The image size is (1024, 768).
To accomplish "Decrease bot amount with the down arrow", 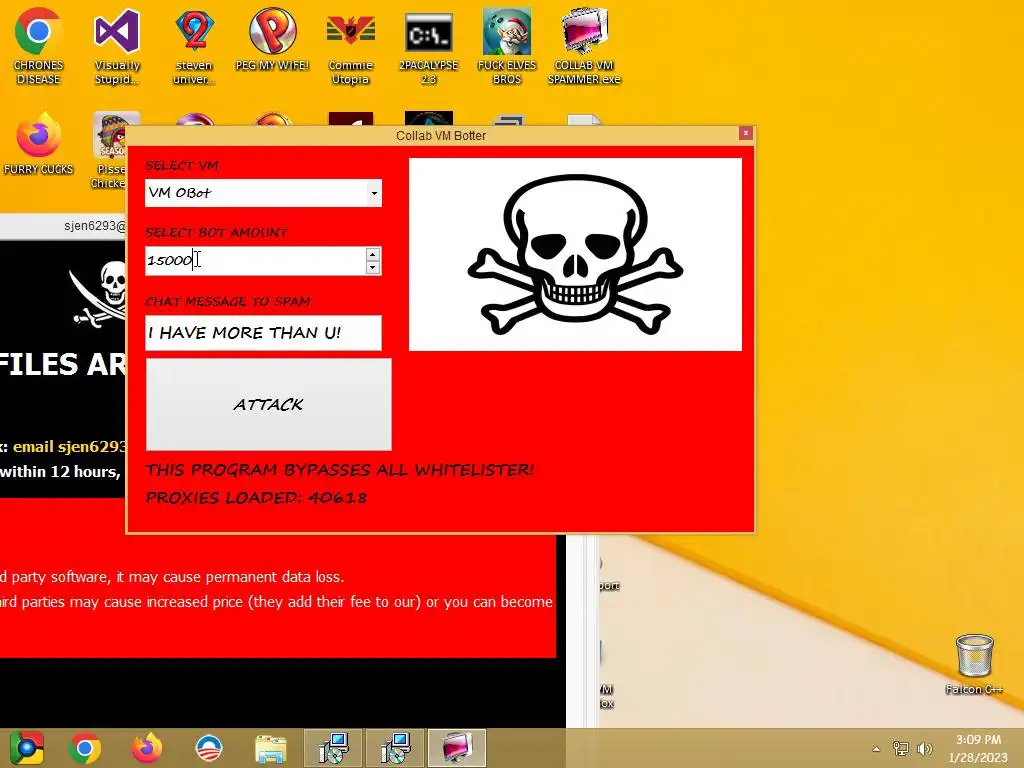I will point(372,267).
